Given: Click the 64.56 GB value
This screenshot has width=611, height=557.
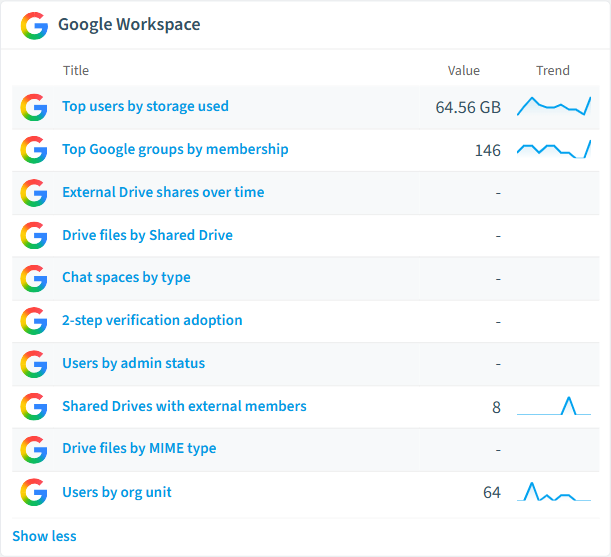Looking at the screenshot, I should point(468,108).
